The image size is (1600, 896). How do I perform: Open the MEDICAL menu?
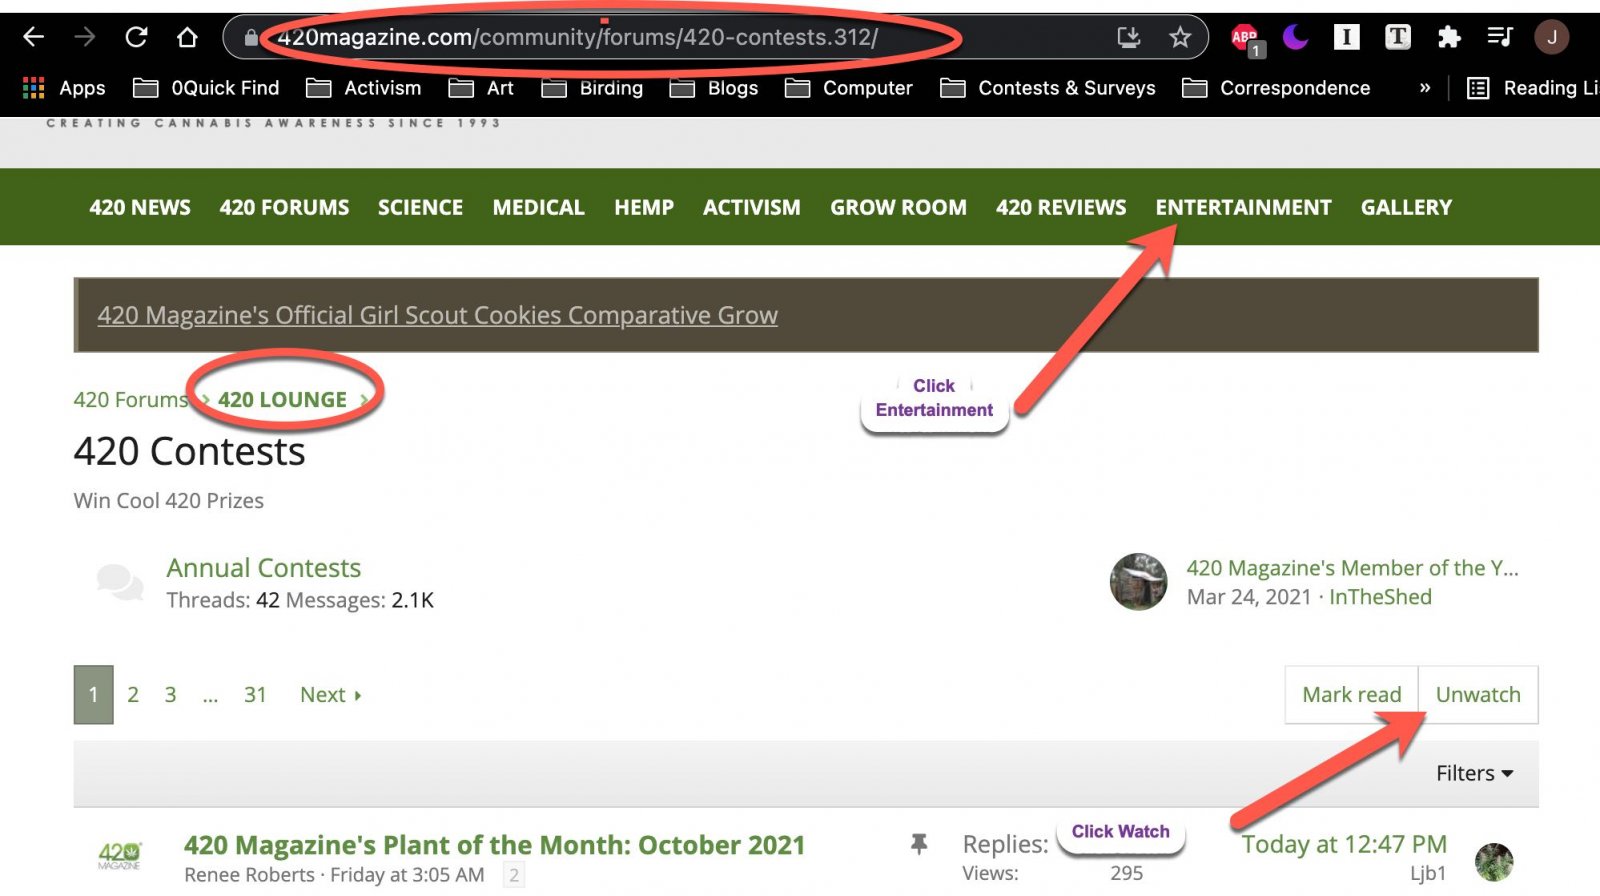coord(538,207)
